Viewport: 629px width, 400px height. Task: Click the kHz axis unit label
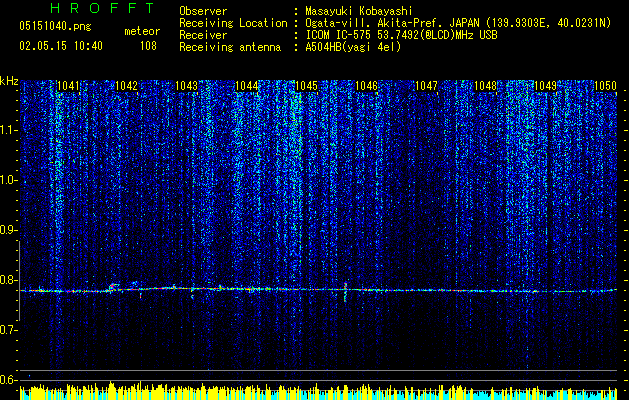[x=9, y=81]
